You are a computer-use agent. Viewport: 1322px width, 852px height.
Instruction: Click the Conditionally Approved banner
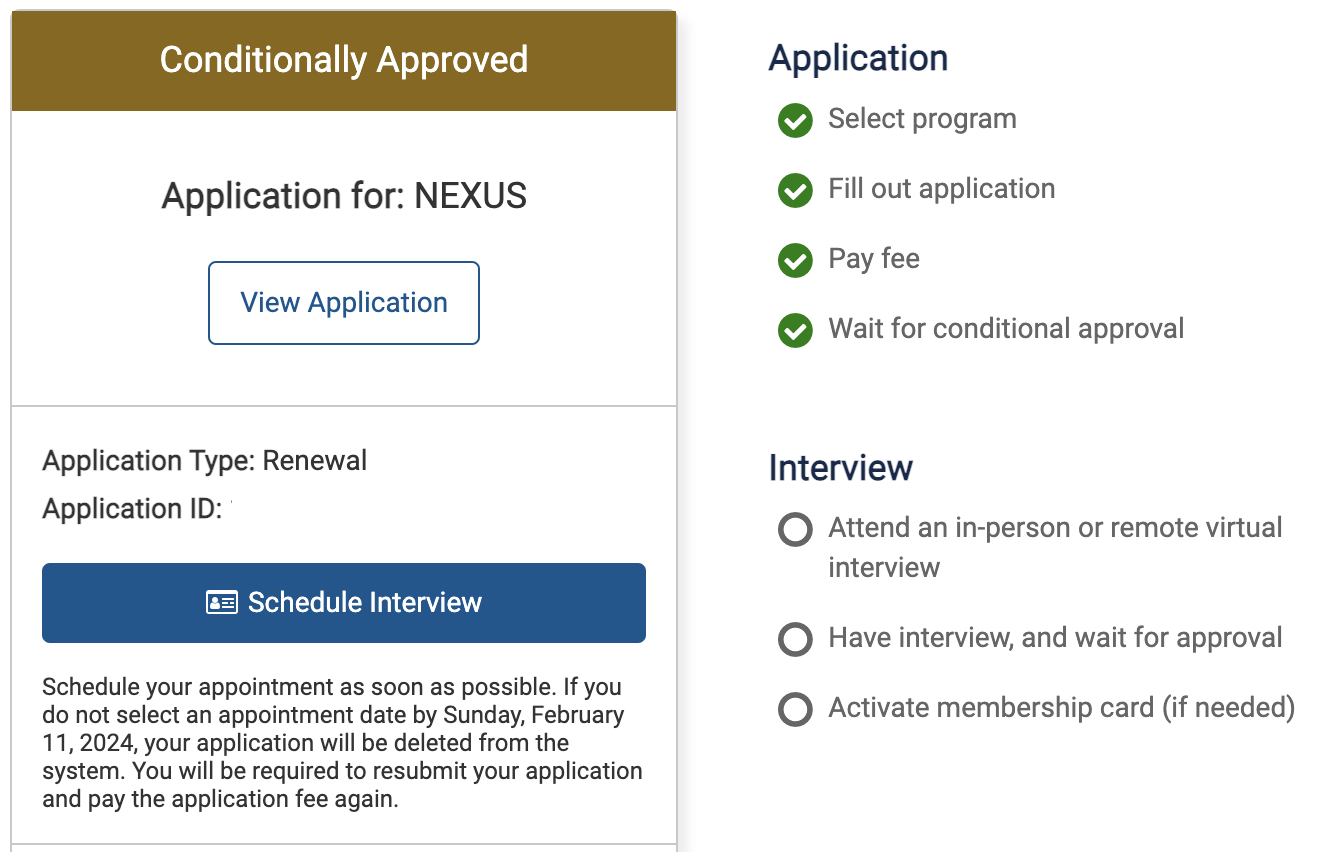344,60
